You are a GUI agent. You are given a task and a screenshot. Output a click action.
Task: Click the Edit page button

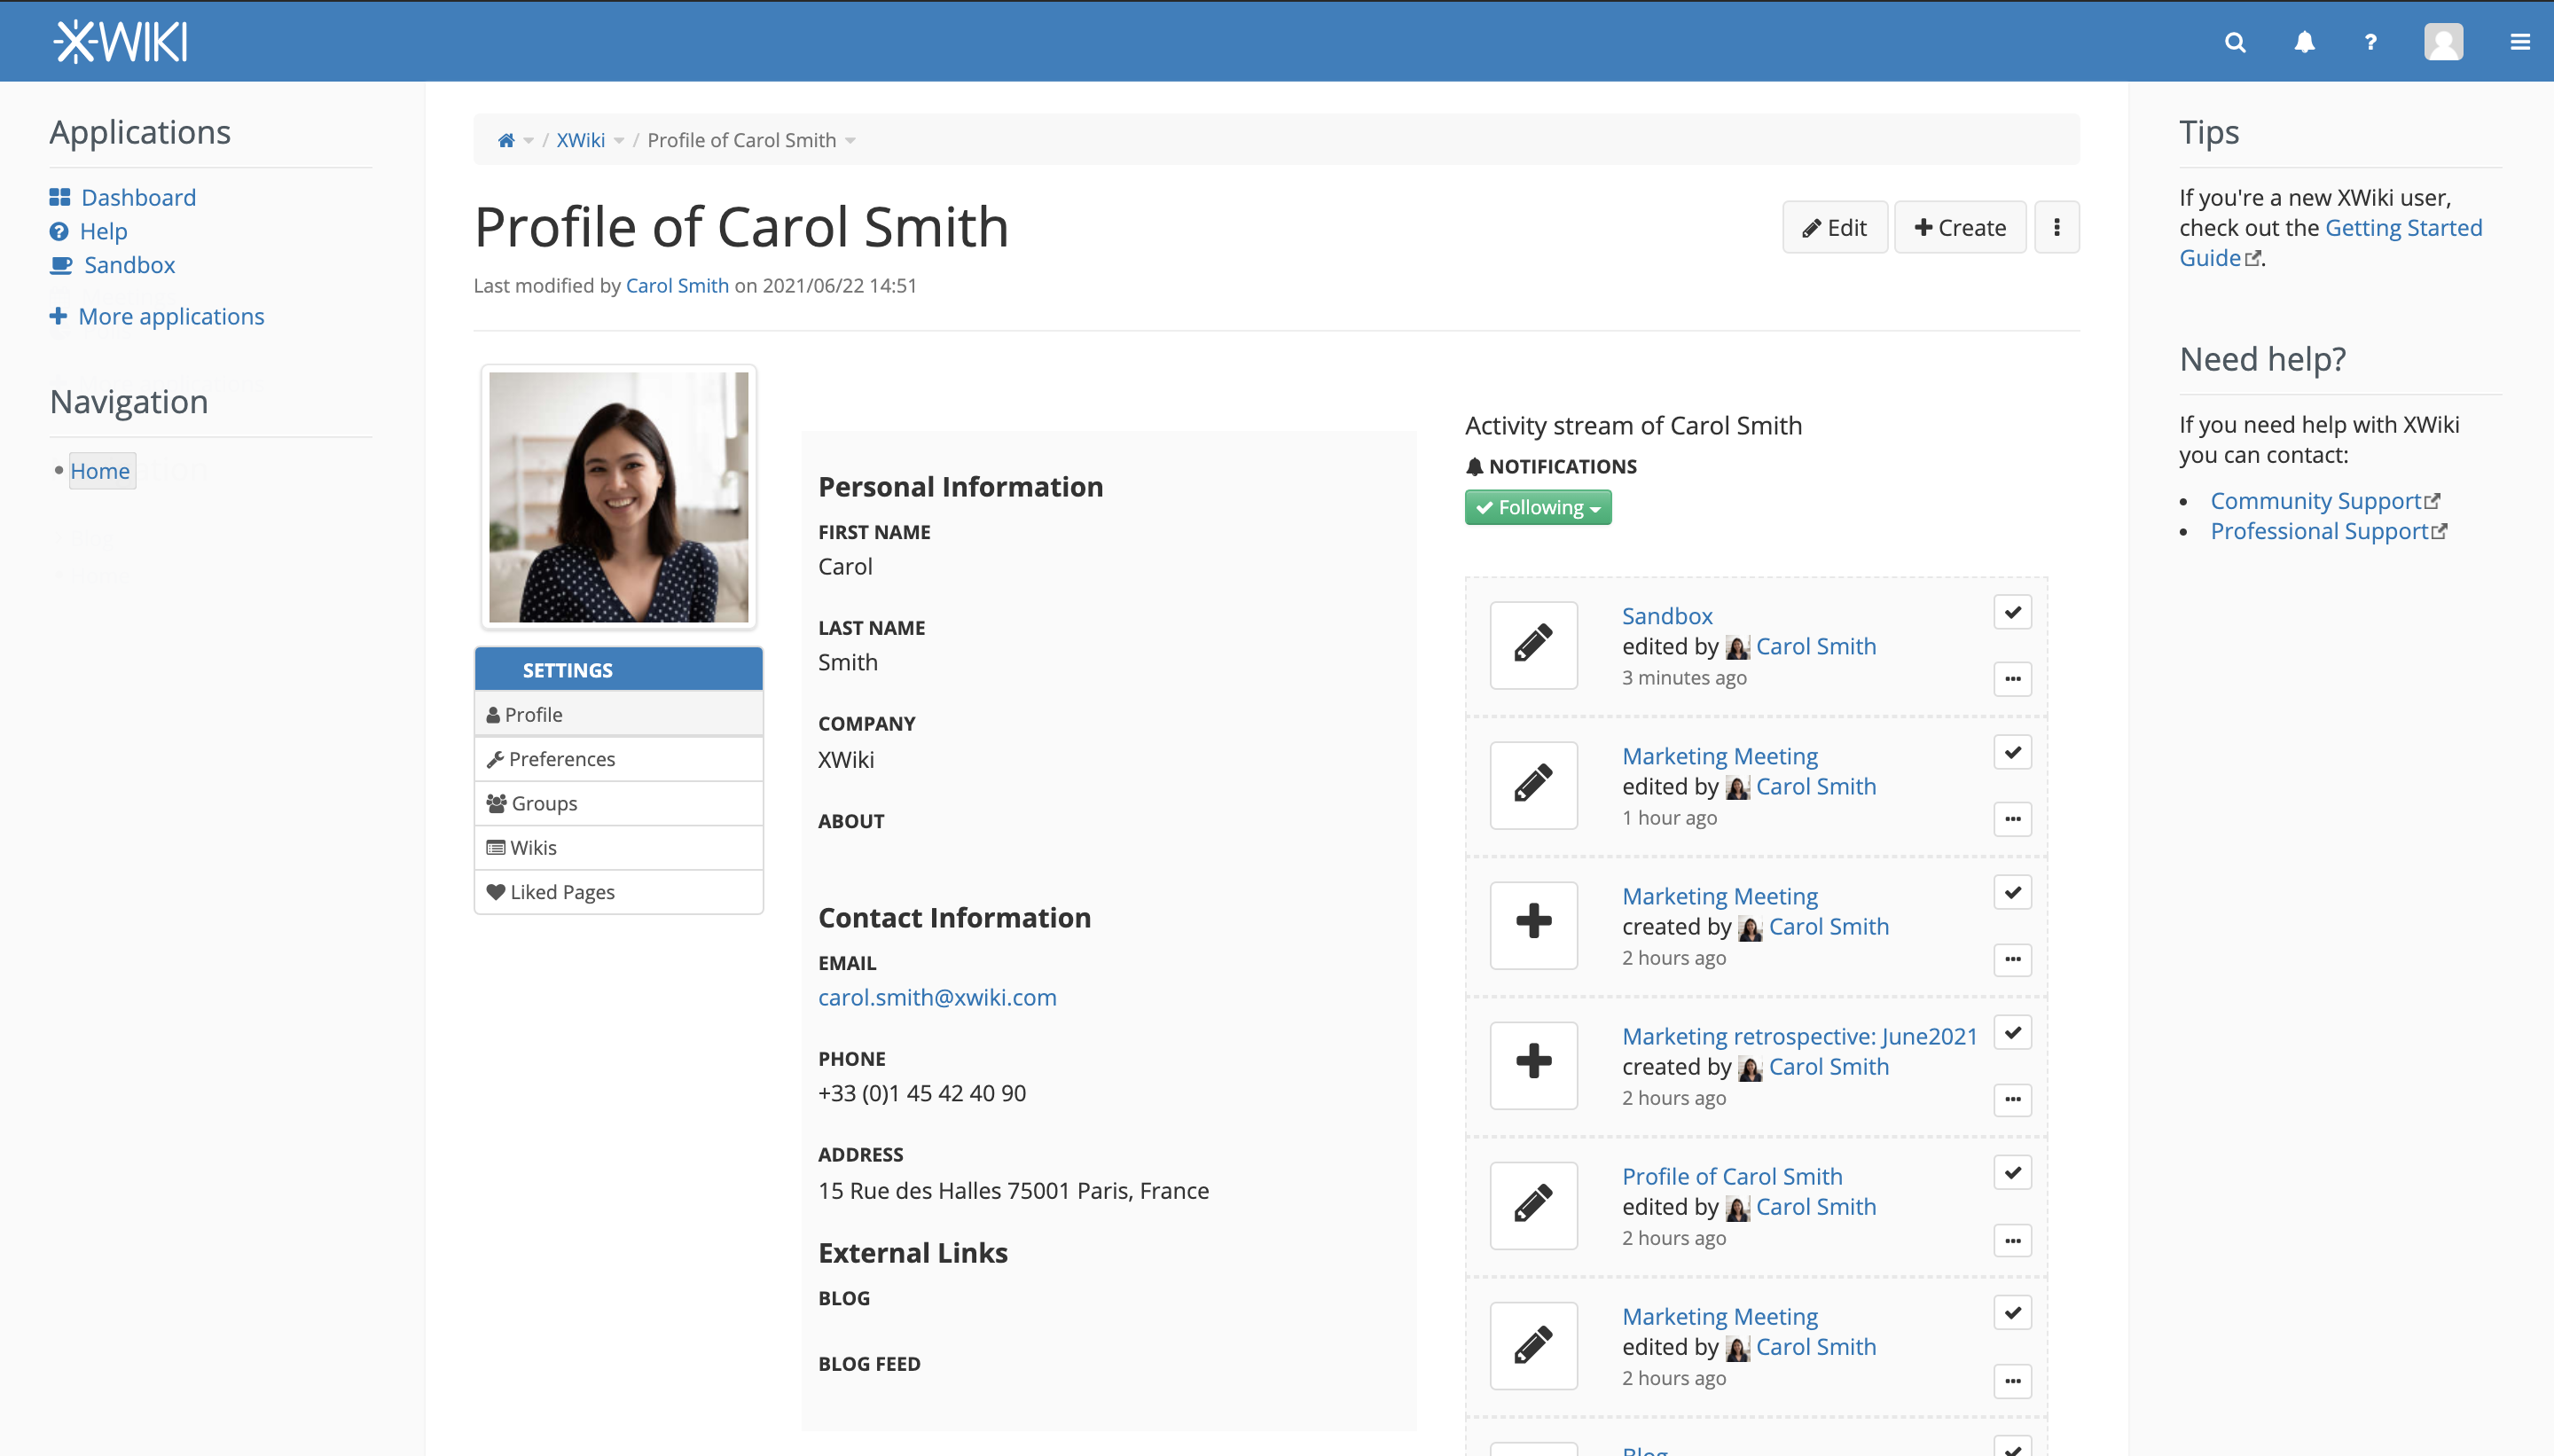click(1834, 227)
